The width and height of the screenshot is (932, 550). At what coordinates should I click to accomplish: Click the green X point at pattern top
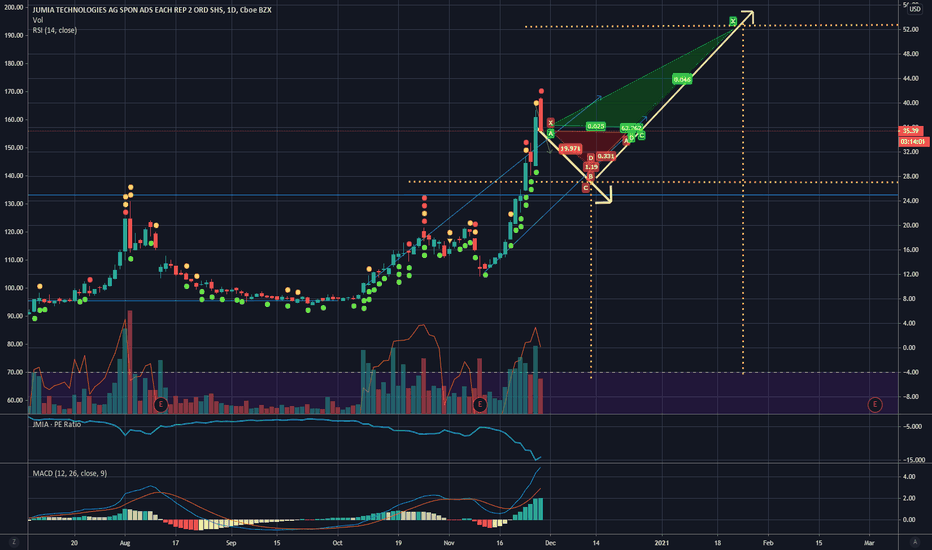pyautogui.click(x=733, y=21)
